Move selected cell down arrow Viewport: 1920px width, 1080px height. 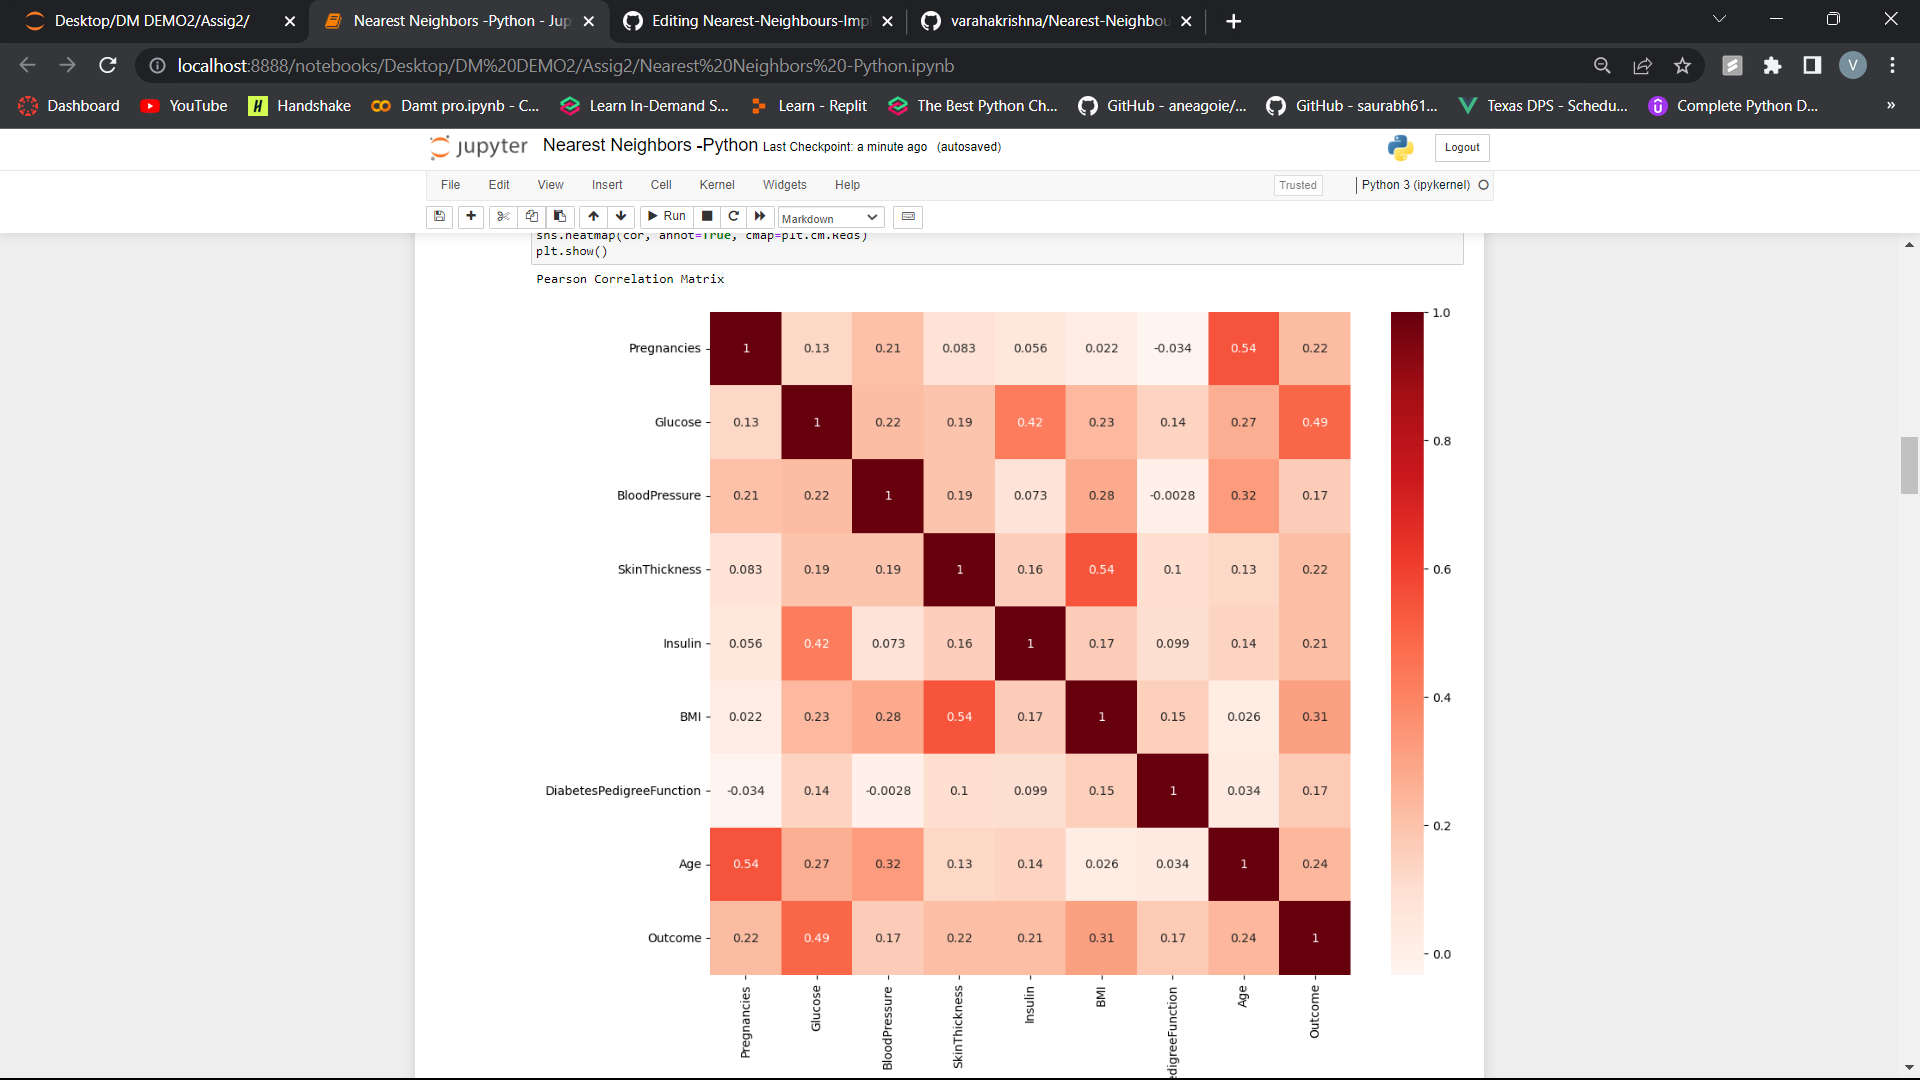click(621, 216)
